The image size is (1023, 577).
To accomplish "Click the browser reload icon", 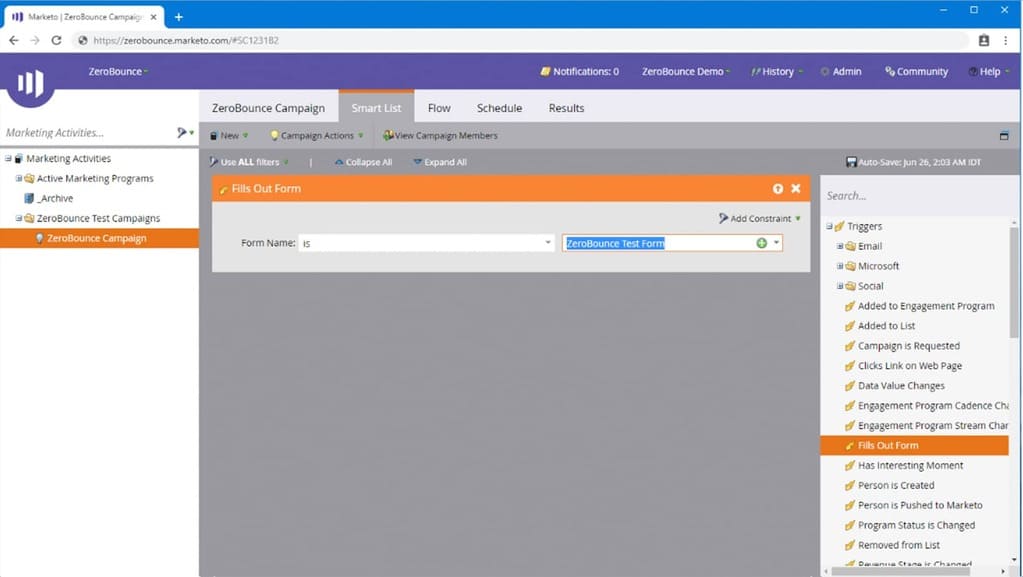I will 57,40.
